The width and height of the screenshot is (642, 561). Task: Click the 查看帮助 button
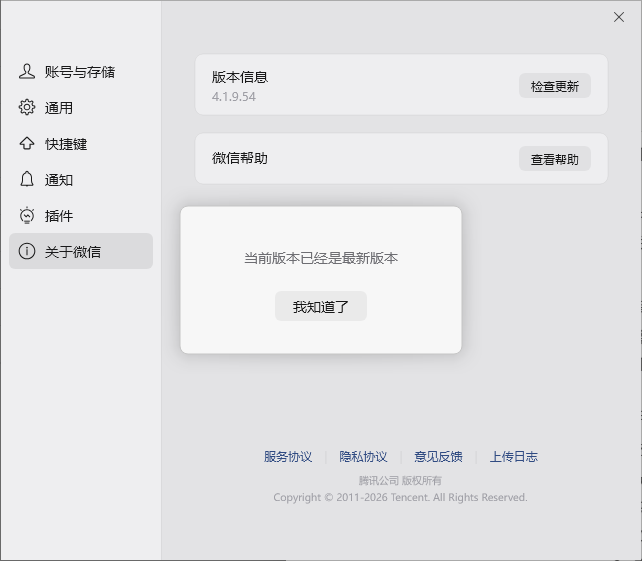click(x=555, y=159)
